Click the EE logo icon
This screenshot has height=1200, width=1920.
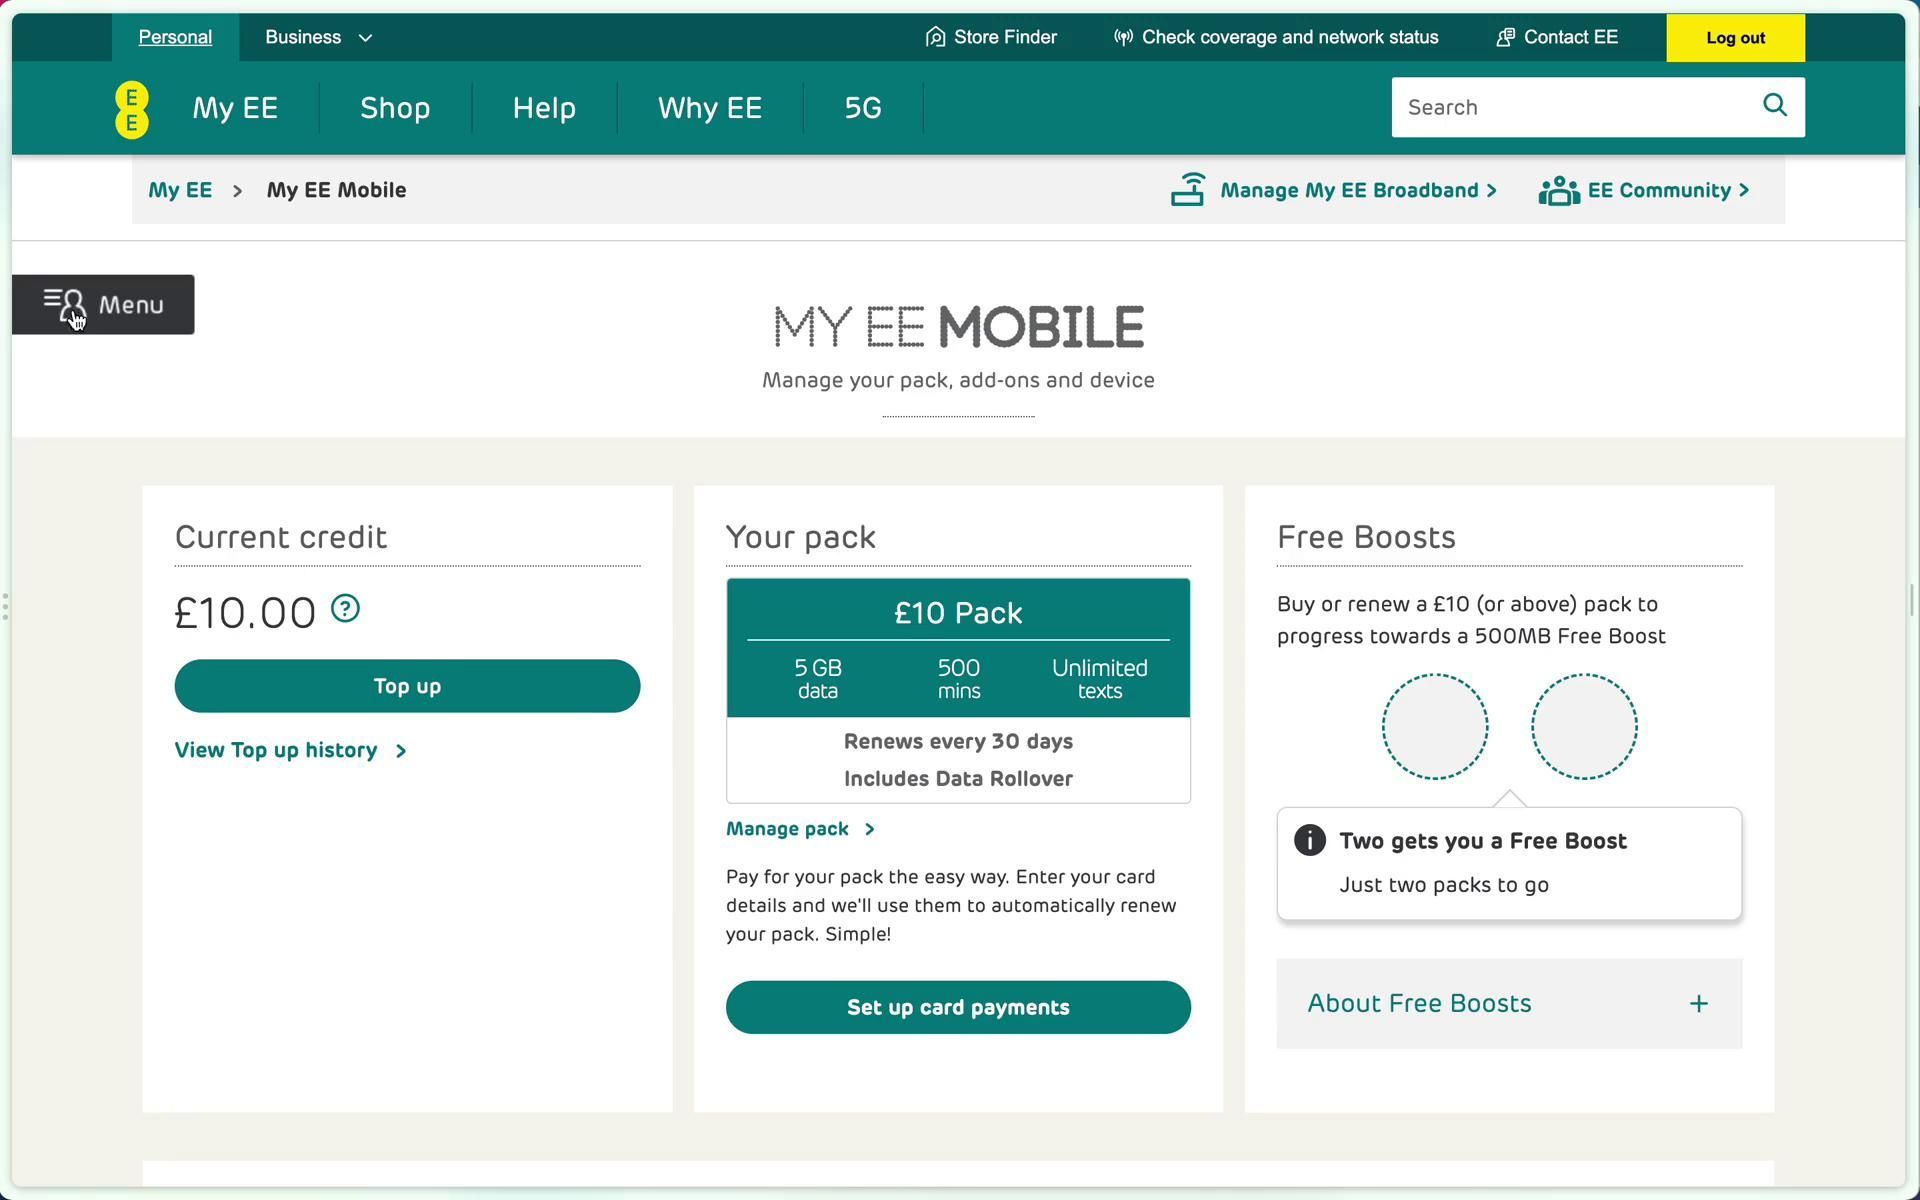click(131, 109)
